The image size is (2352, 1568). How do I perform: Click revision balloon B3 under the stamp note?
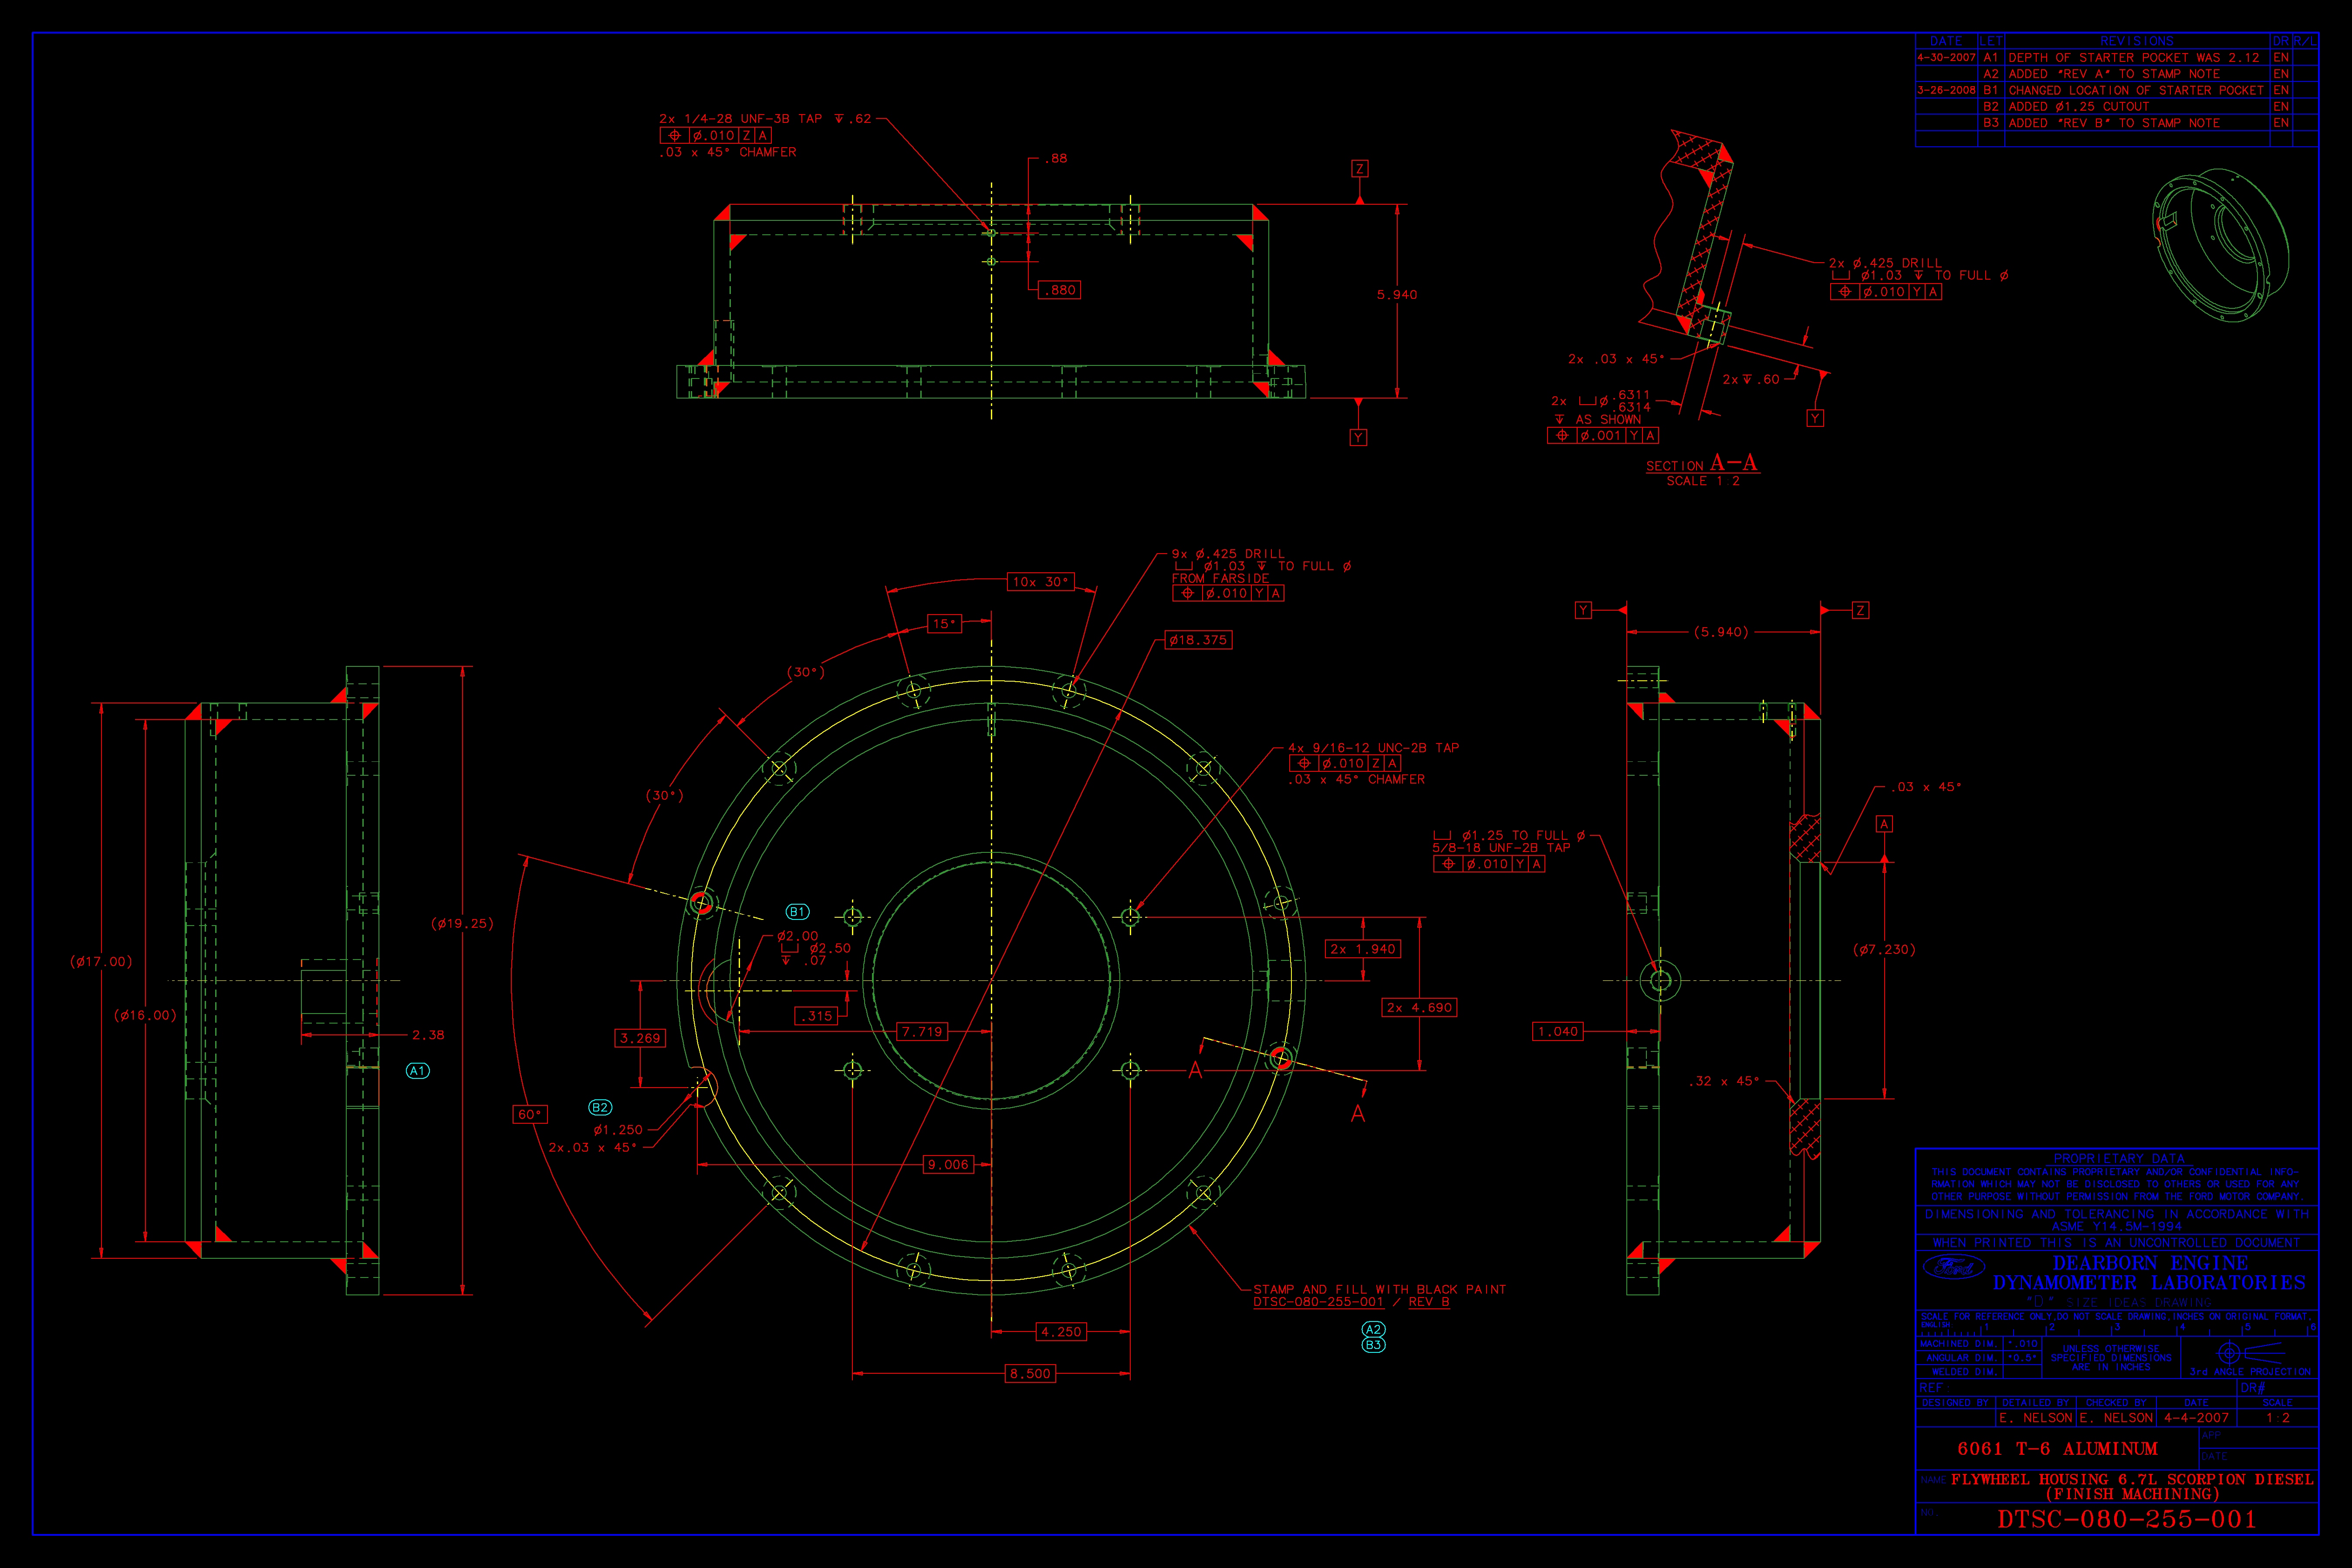point(1374,1345)
